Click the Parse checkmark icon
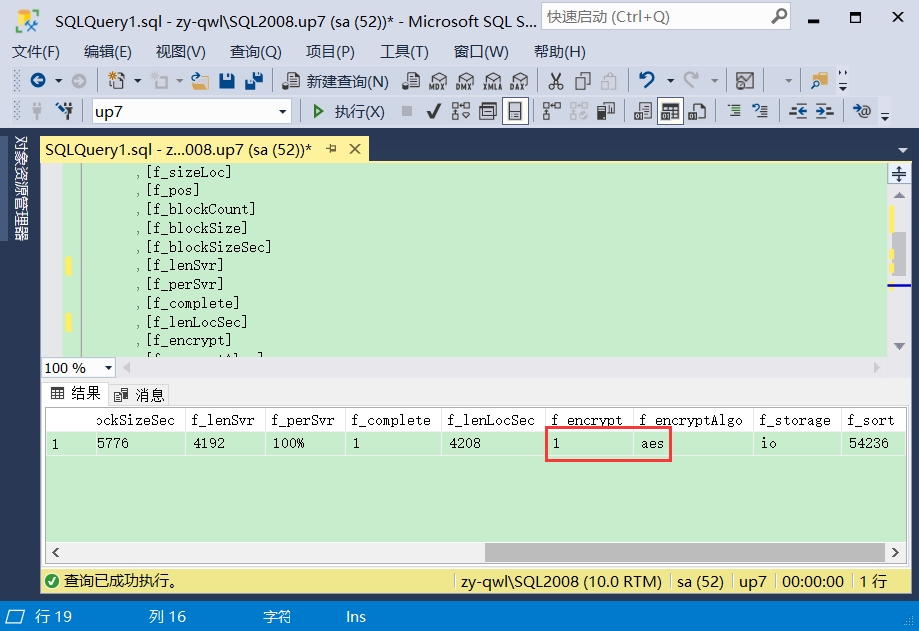The height and width of the screenshot is (631, 919). [x=434, y=111]
